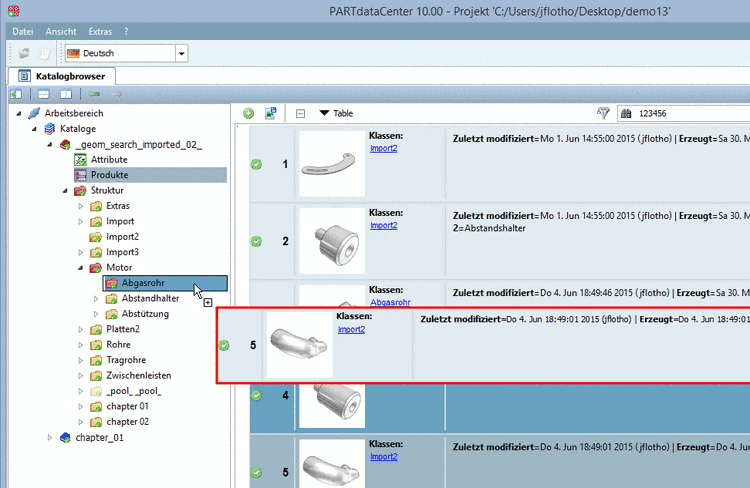Viewport: 750px width, 488px height.
Task: Click the search field containing 123456
Action: click(684, 113)
